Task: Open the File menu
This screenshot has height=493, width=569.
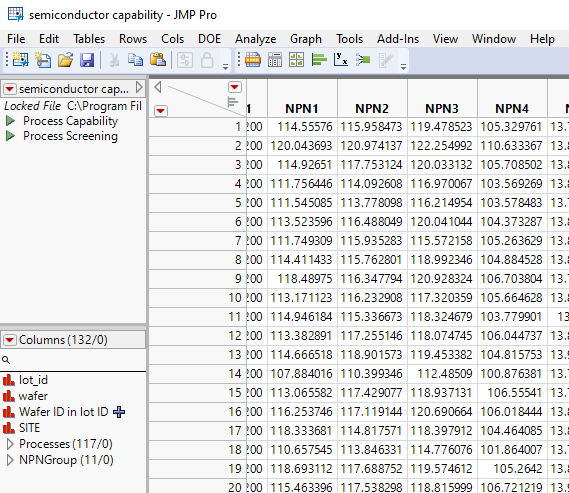Action: click(x=16, y=39)
